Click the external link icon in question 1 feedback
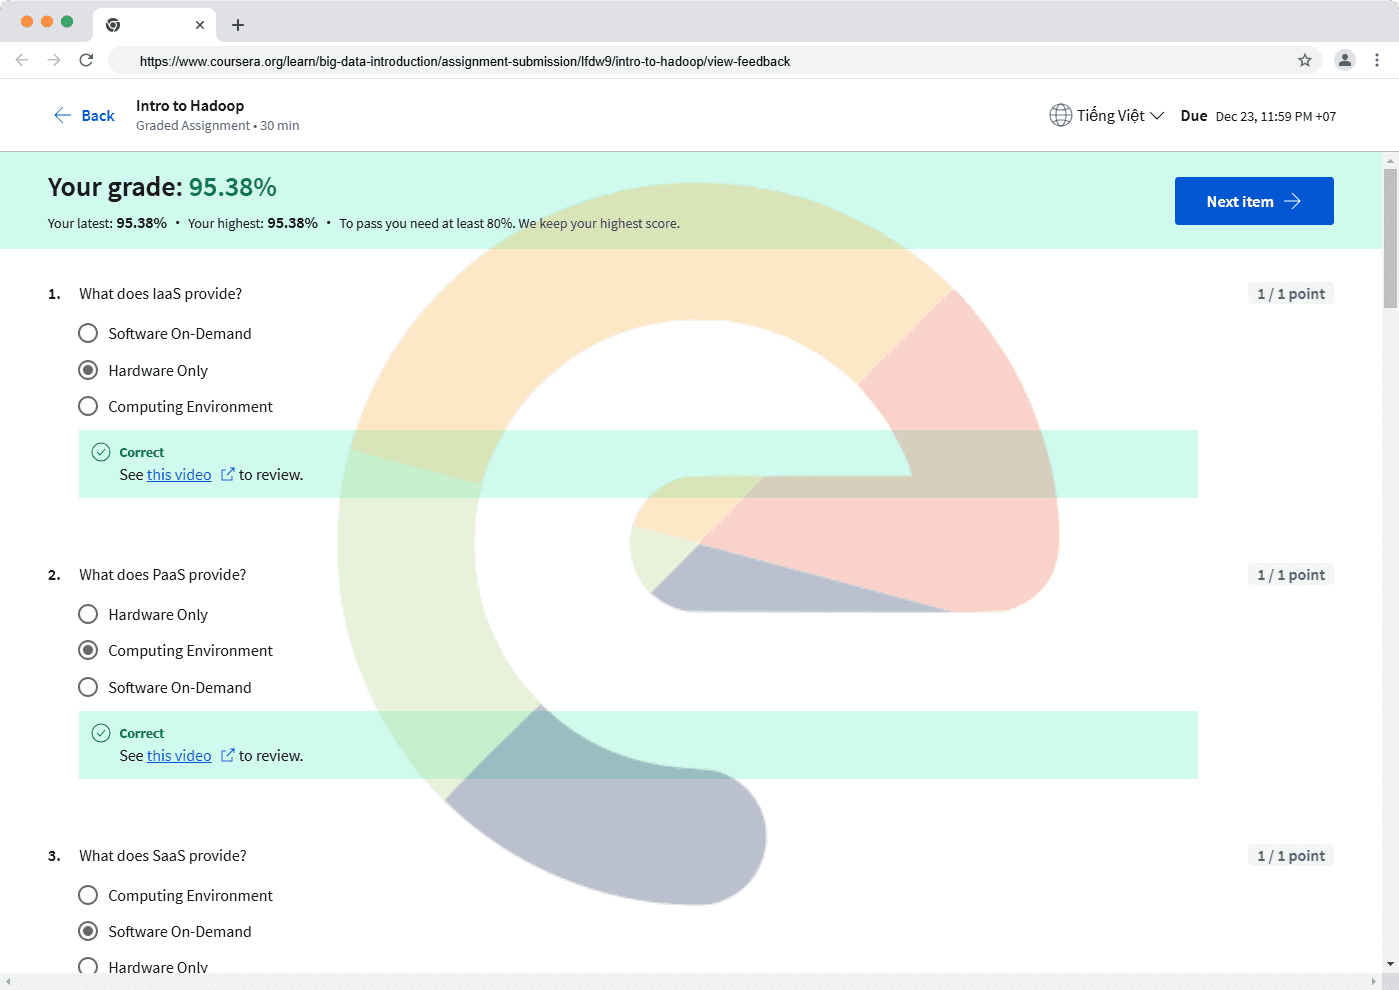The image size is (1399, 990). tap(227, 474)
